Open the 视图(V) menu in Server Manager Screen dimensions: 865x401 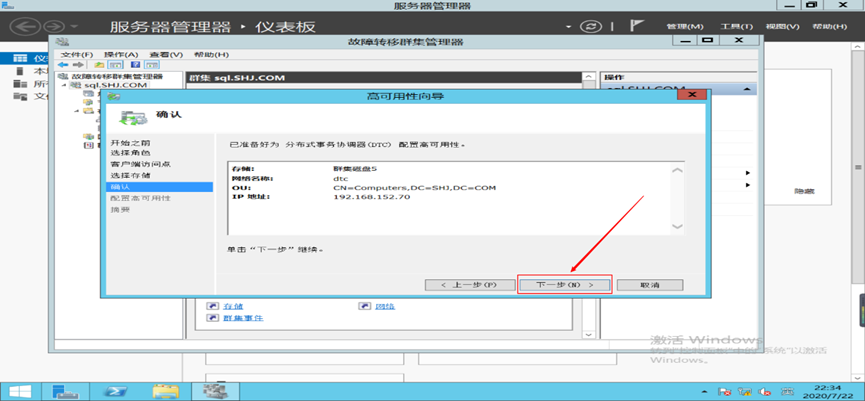(782, 26)
